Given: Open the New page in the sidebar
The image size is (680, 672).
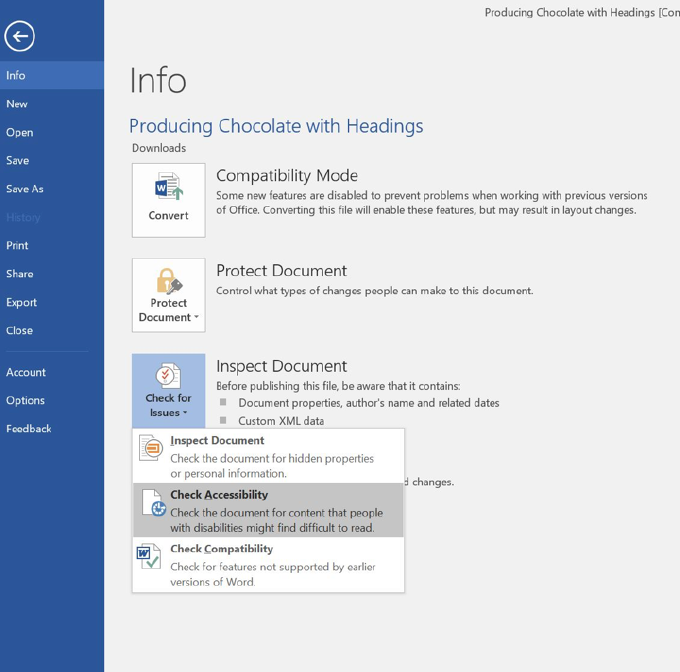Looking at the screenshot, I should (x=52, y=104).
